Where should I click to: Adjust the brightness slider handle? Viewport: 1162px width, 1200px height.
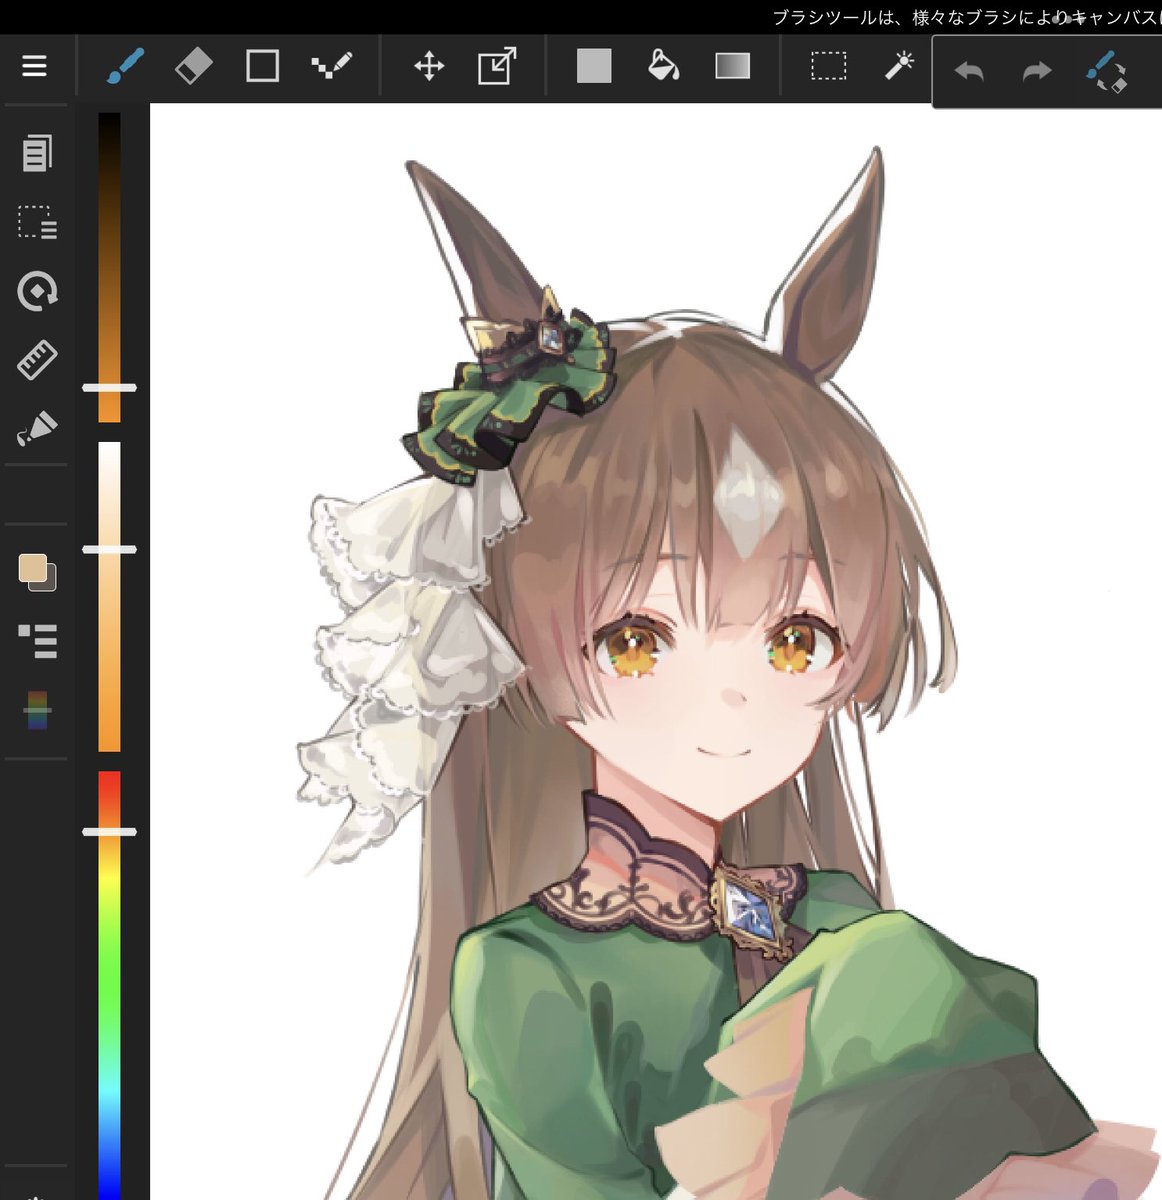click(109, 387)
